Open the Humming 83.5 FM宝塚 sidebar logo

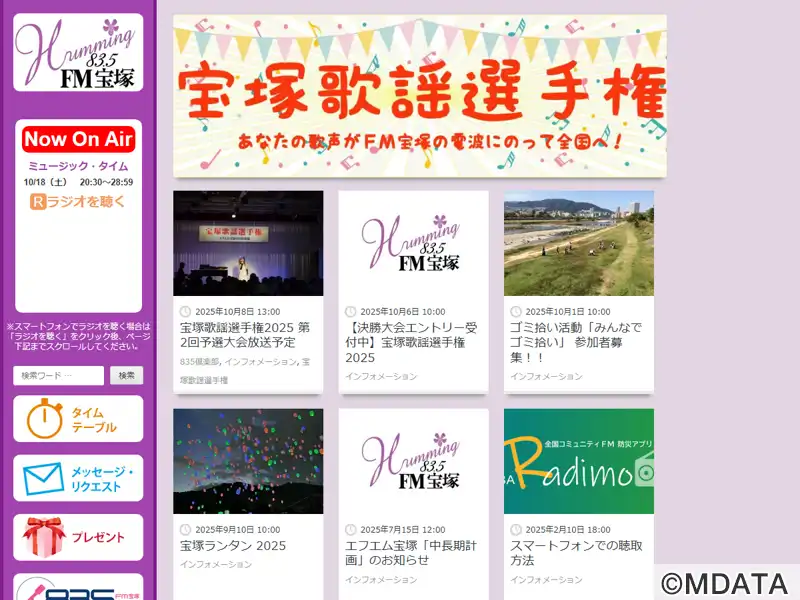(x=78, y=53)
